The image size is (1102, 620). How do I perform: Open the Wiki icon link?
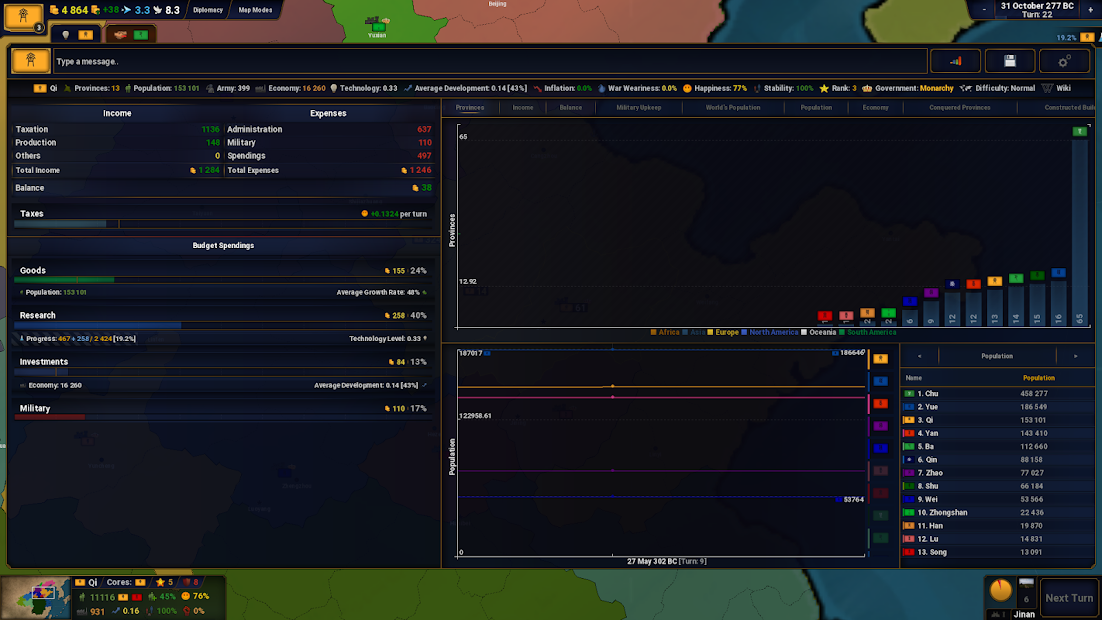click(x=1056, y=88)
